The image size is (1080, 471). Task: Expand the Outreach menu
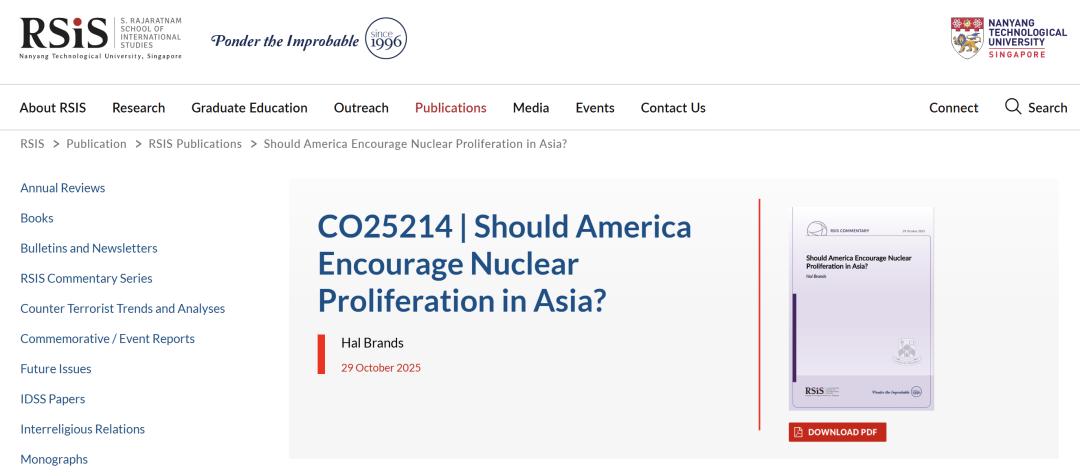coord(361,108)
